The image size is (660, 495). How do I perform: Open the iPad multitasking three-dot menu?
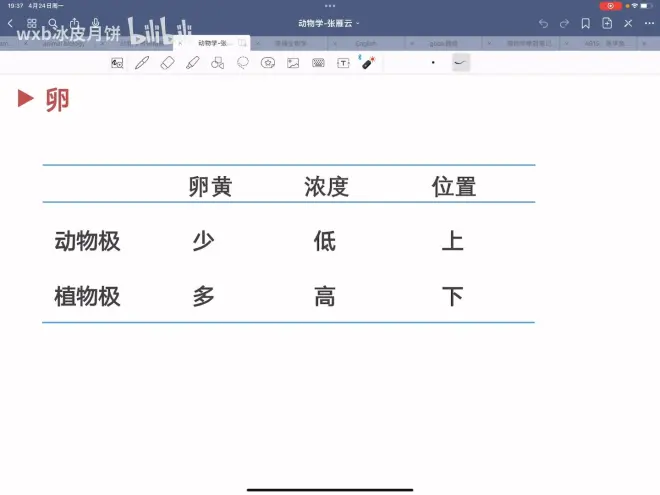[330, 6]
